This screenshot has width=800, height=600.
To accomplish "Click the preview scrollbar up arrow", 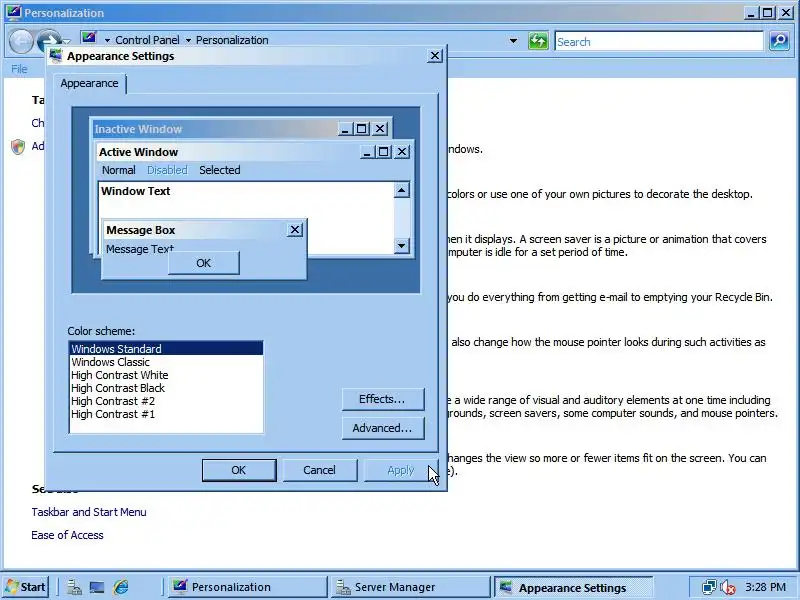I will (402, 190).
